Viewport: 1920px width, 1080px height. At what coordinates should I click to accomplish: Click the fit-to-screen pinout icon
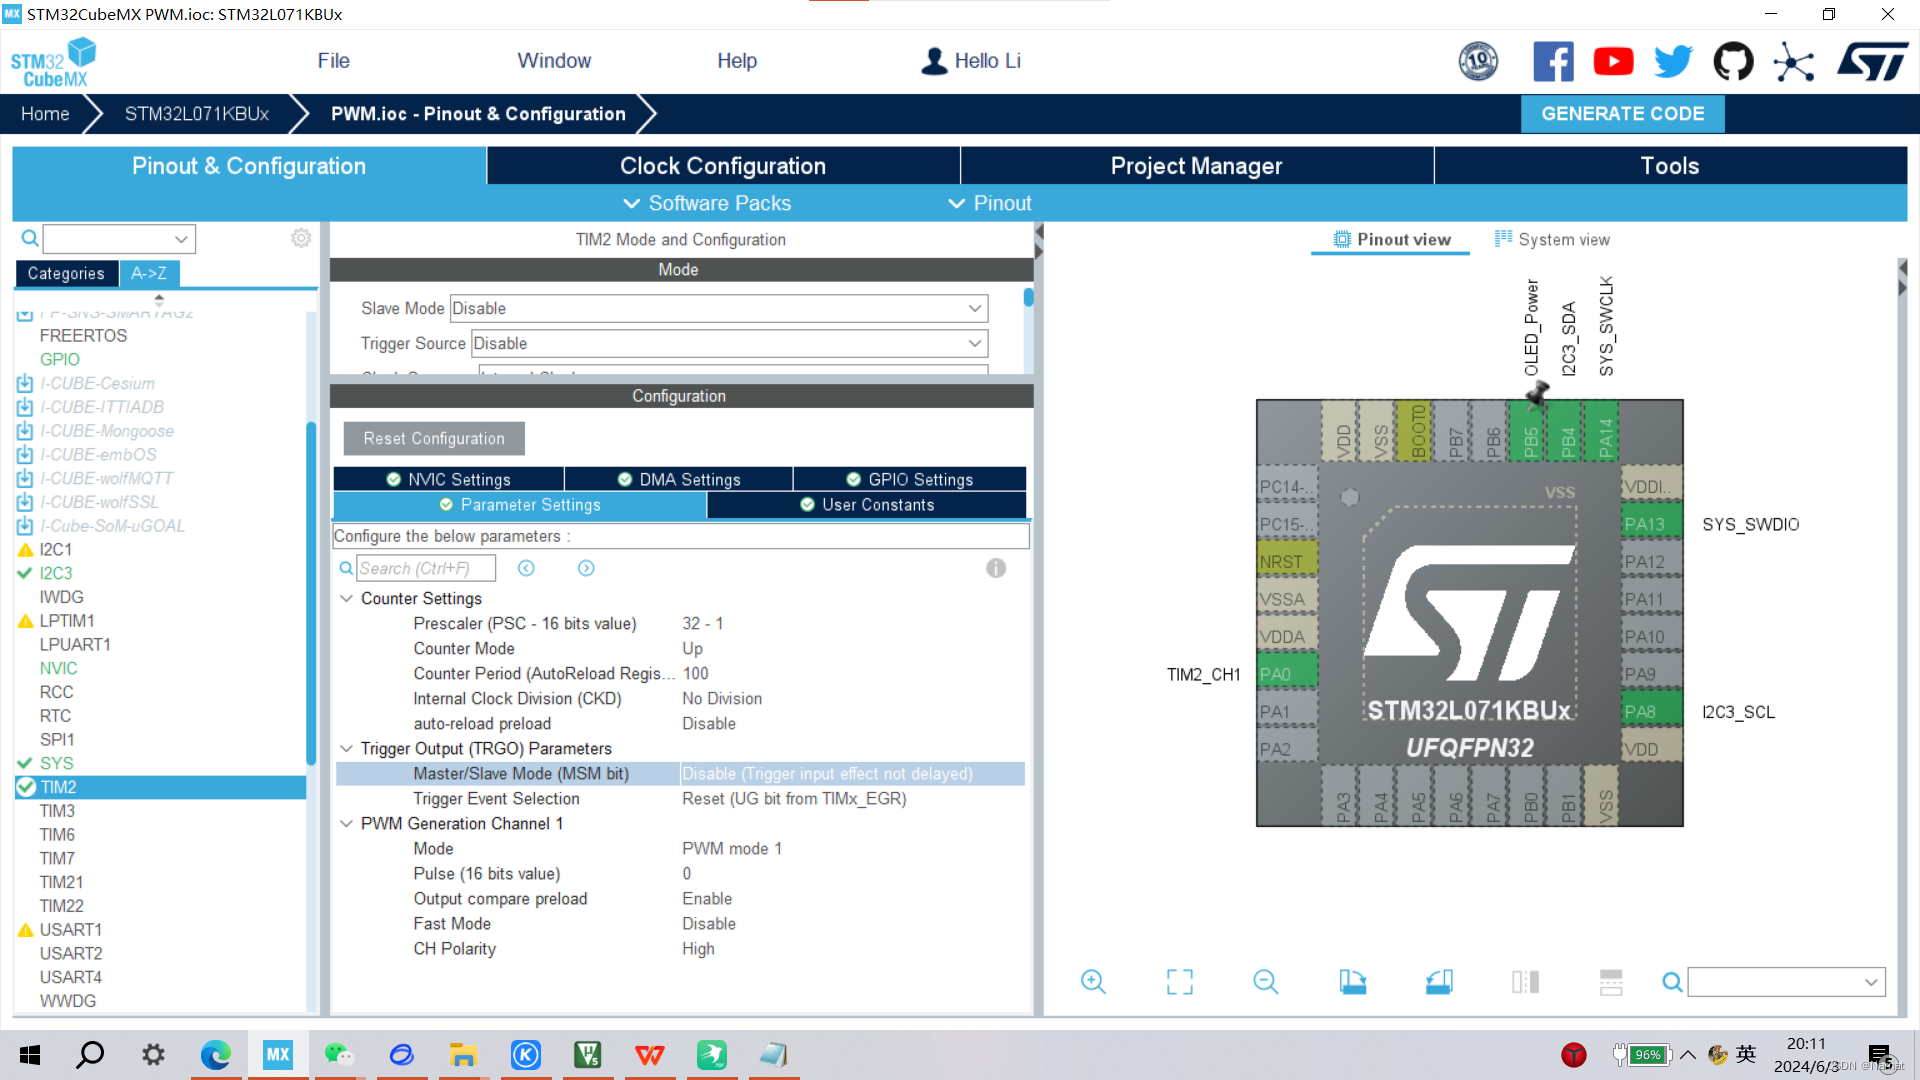coord(1180,982)
